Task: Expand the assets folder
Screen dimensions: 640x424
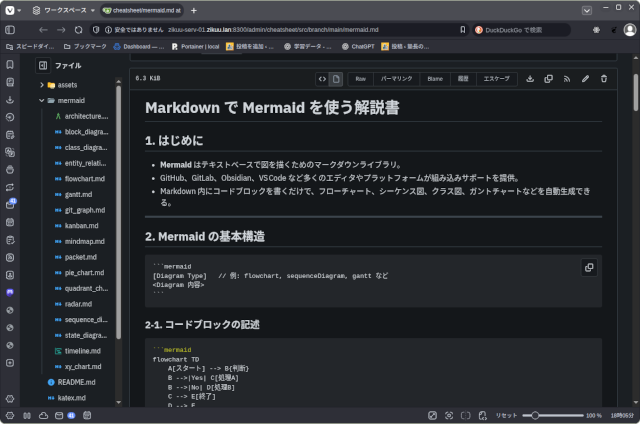Action: pyautogui.click(x=42, y=85)
